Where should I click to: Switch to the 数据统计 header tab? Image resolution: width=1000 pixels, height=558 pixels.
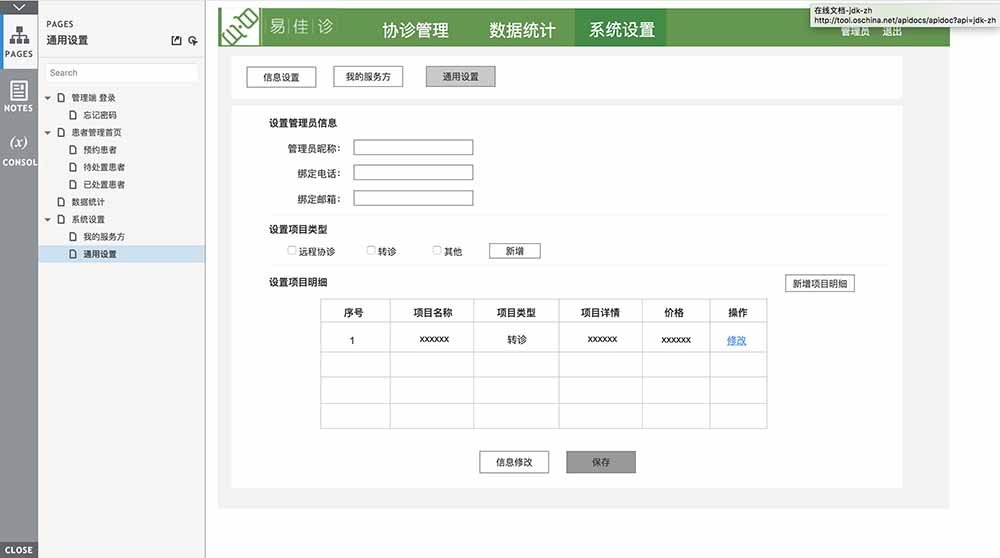[x=522, y=30]
